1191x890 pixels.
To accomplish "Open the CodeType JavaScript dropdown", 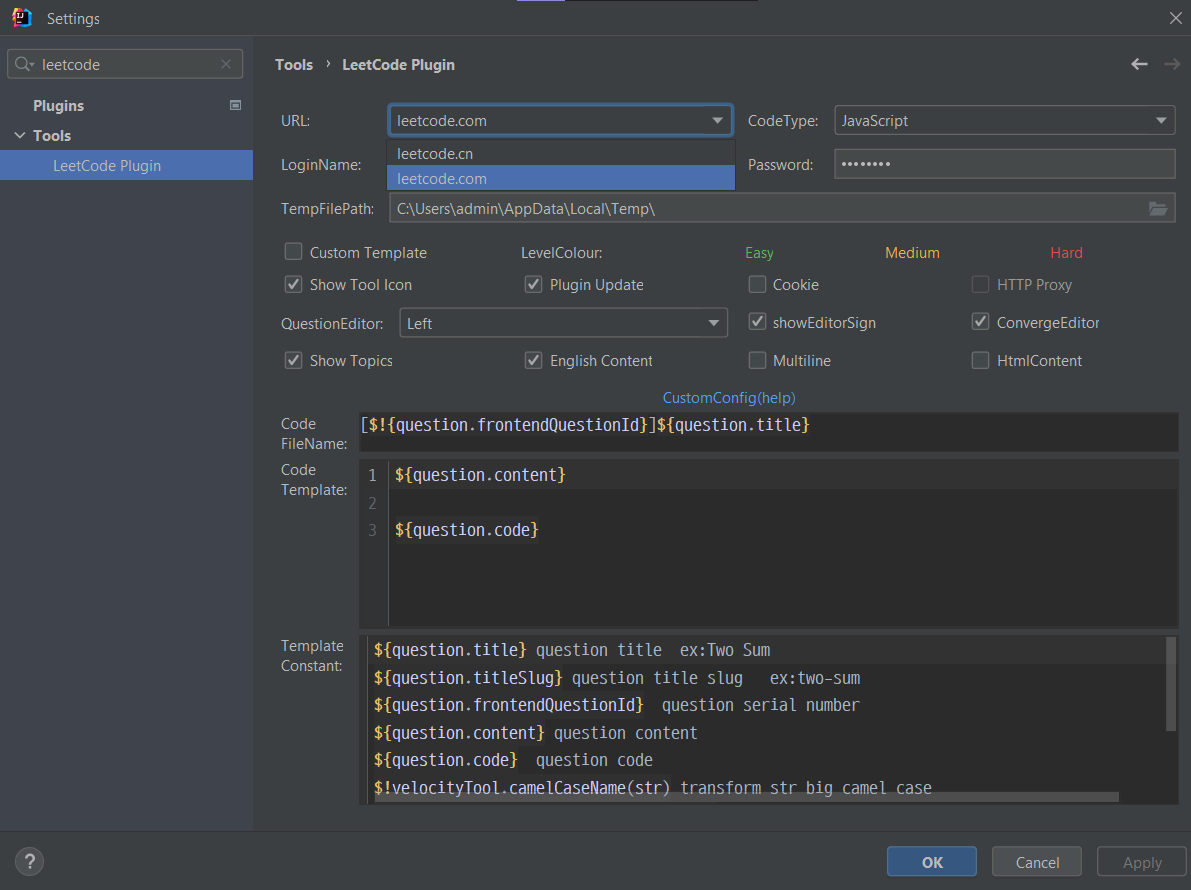I will click(x=1004, y=121).
